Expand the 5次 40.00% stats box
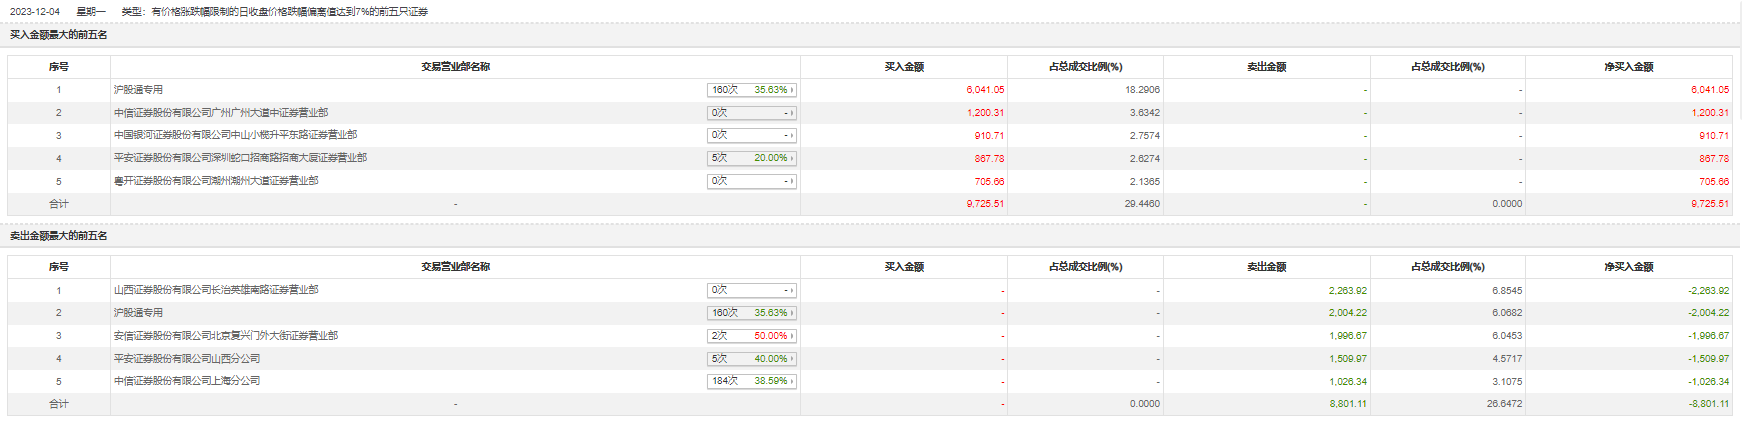The image size is (1742, 423). point(751,359)
